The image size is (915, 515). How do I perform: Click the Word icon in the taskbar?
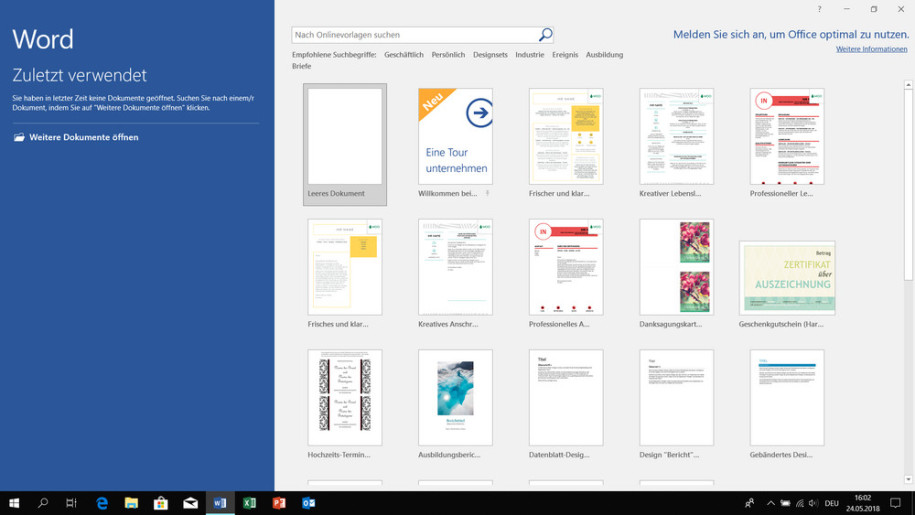click(x=220, y=503)
